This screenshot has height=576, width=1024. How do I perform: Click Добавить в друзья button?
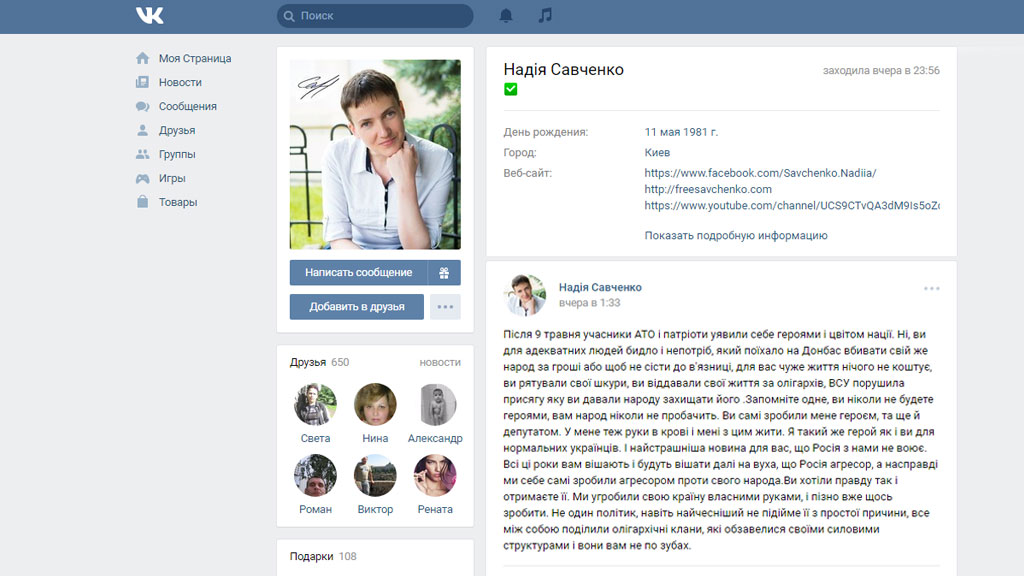[357, 307]
